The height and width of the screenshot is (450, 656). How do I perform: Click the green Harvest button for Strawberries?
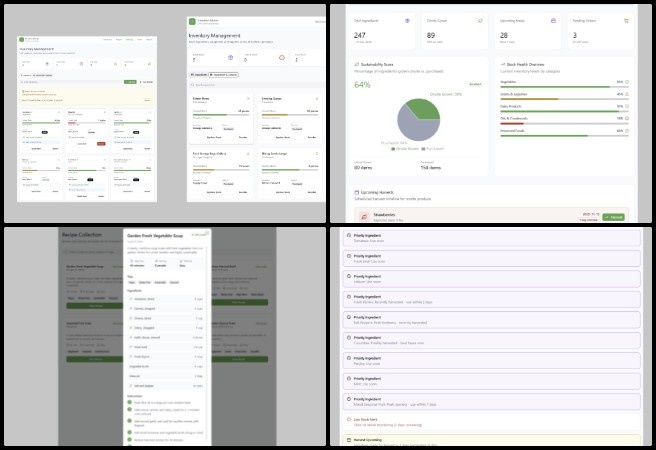[613, 216]
